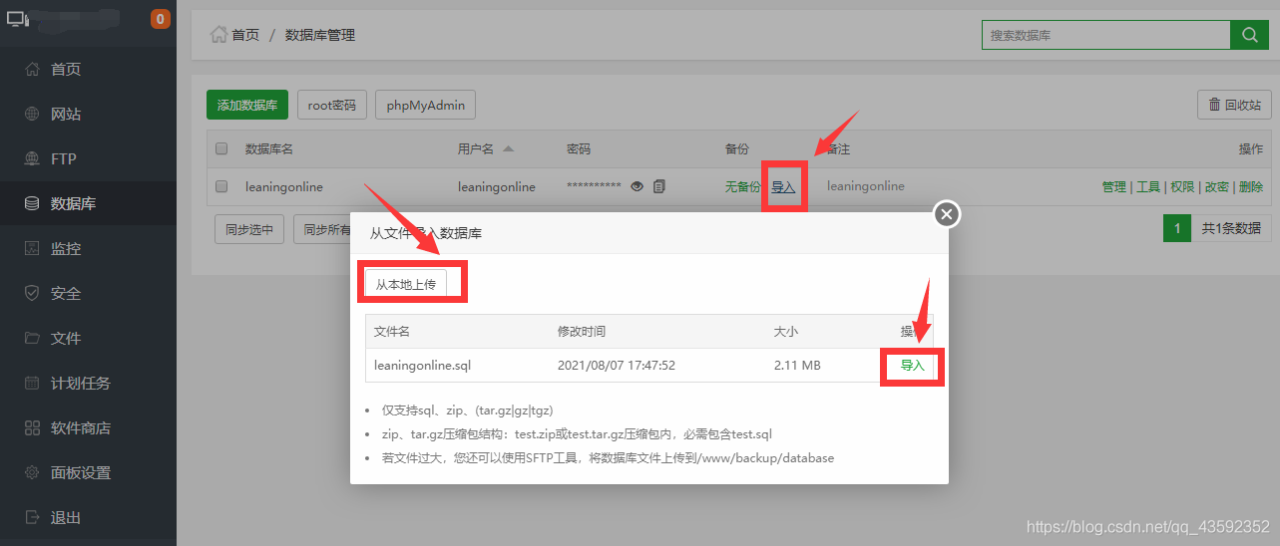Show password using the eye icon
The image size is (1280, 546).
(x=637, y=186)
